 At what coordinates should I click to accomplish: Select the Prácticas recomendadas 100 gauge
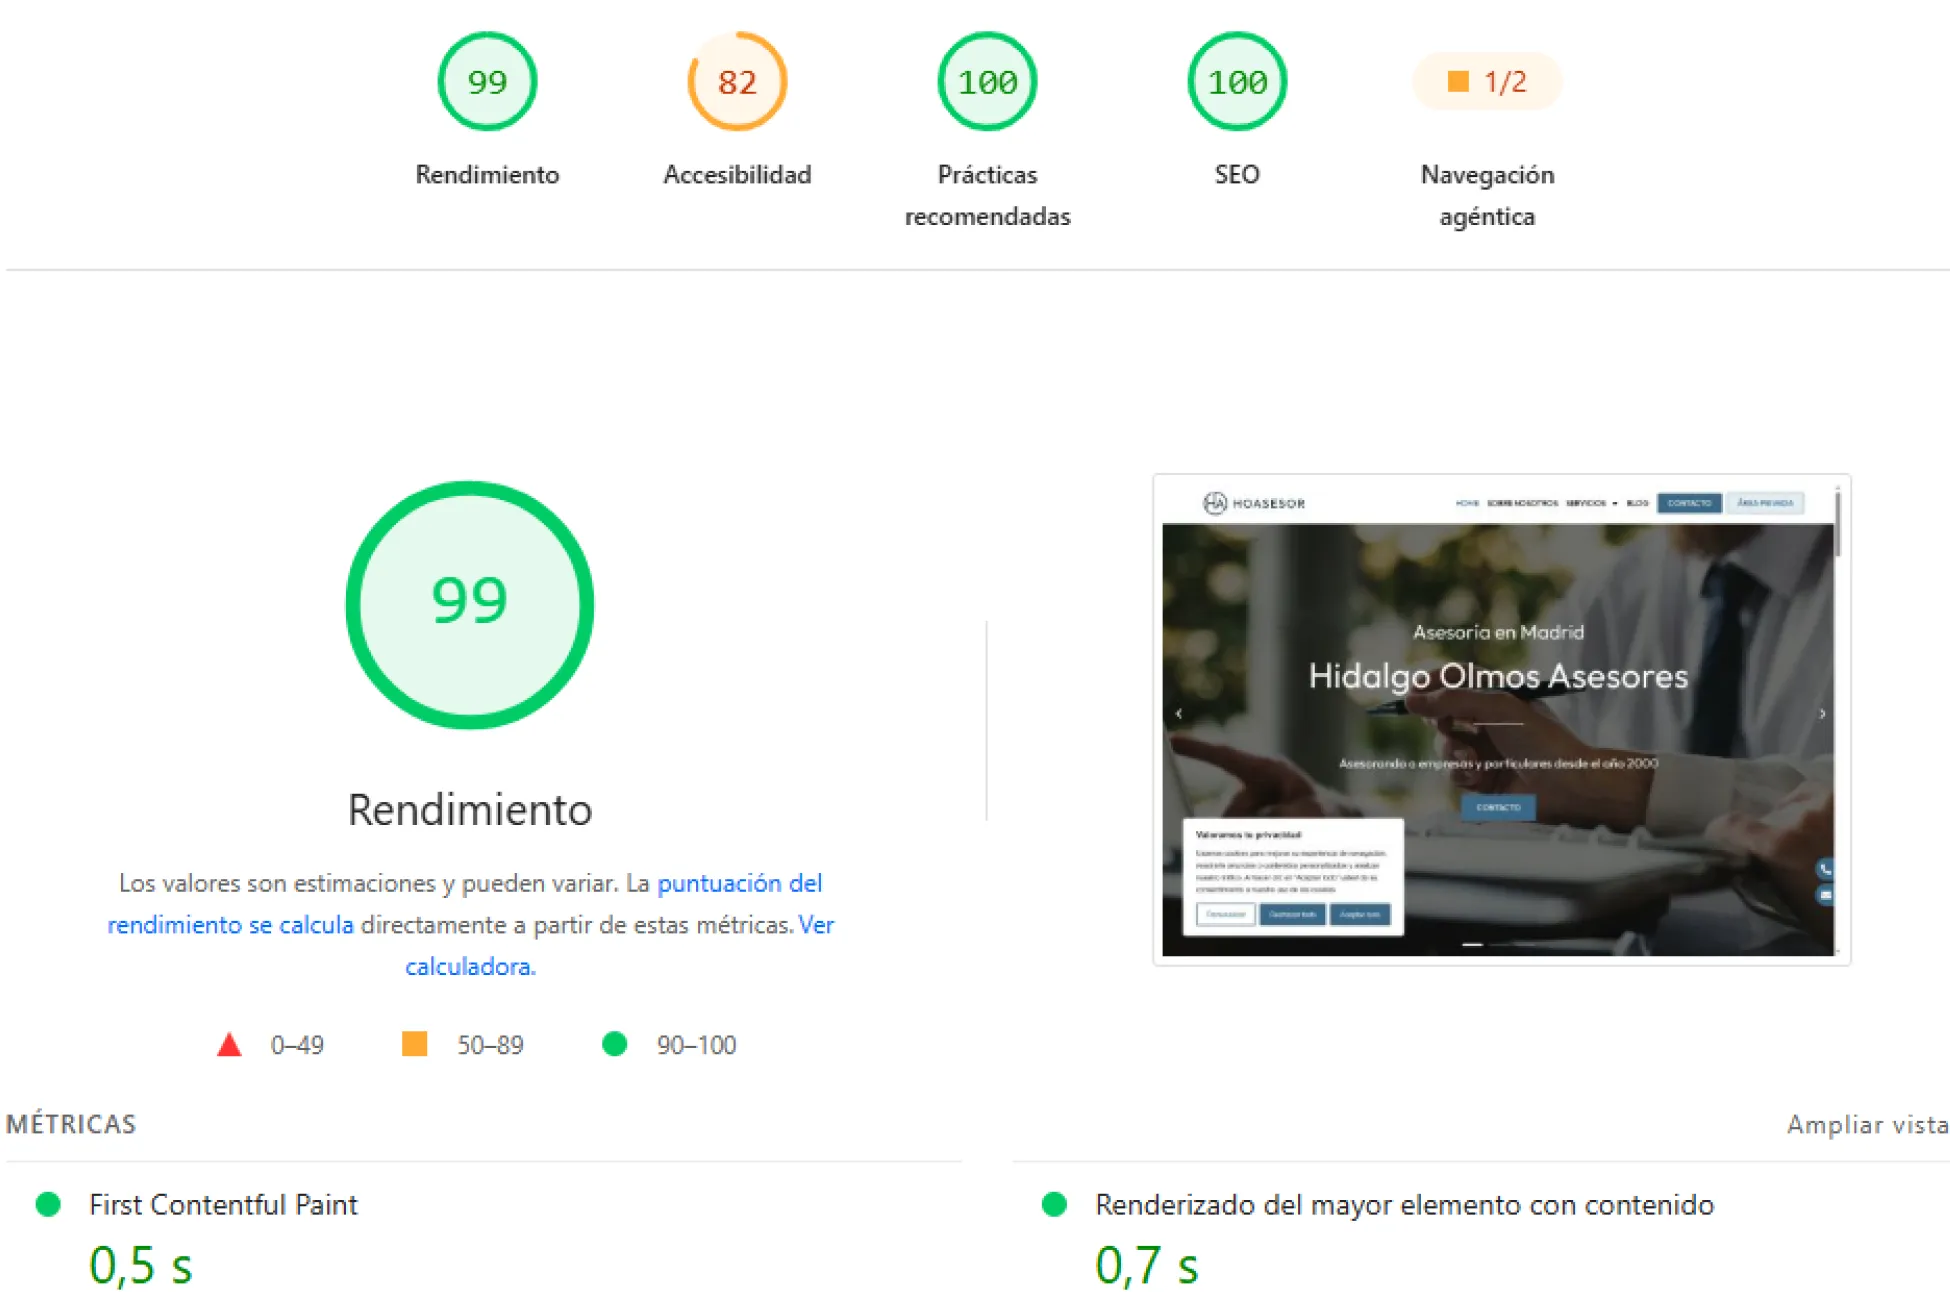coord(987,81)
